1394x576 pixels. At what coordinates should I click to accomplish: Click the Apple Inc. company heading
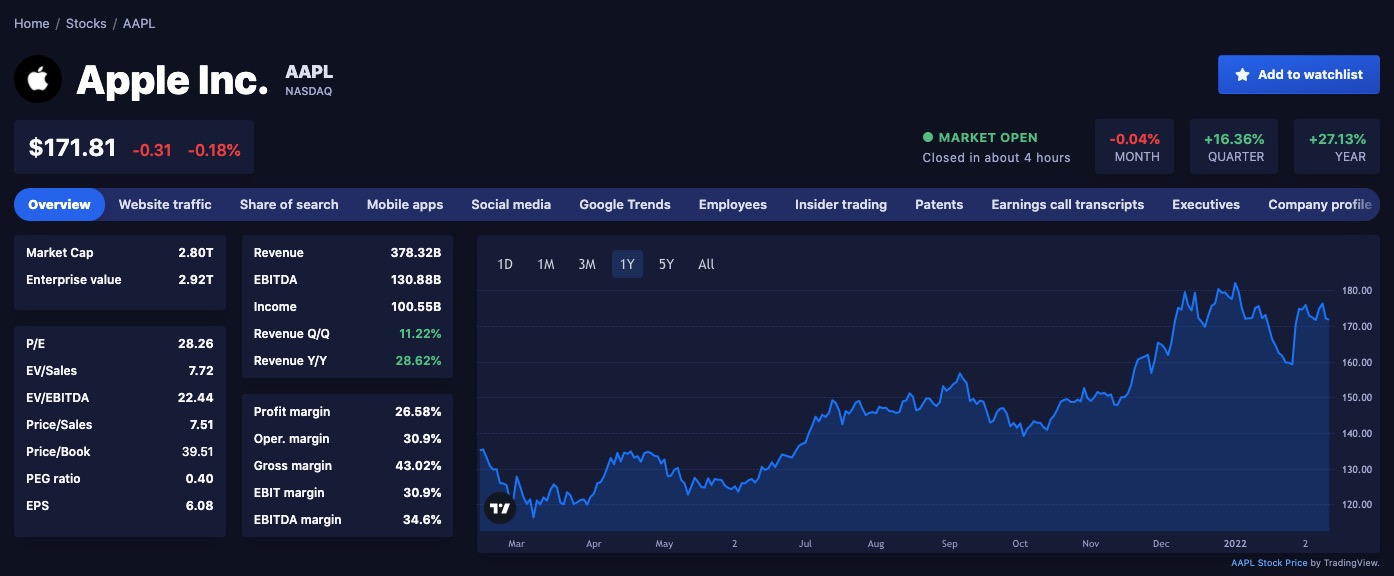point(172,80)
